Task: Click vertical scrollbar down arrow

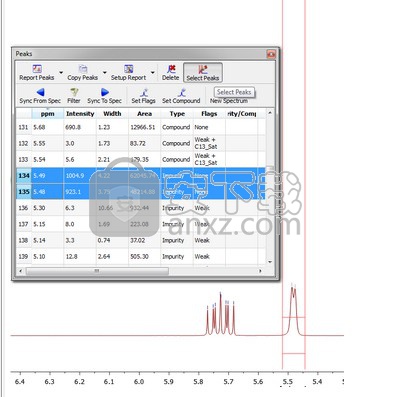Action: pyautogui.click(x=270, y=262)
